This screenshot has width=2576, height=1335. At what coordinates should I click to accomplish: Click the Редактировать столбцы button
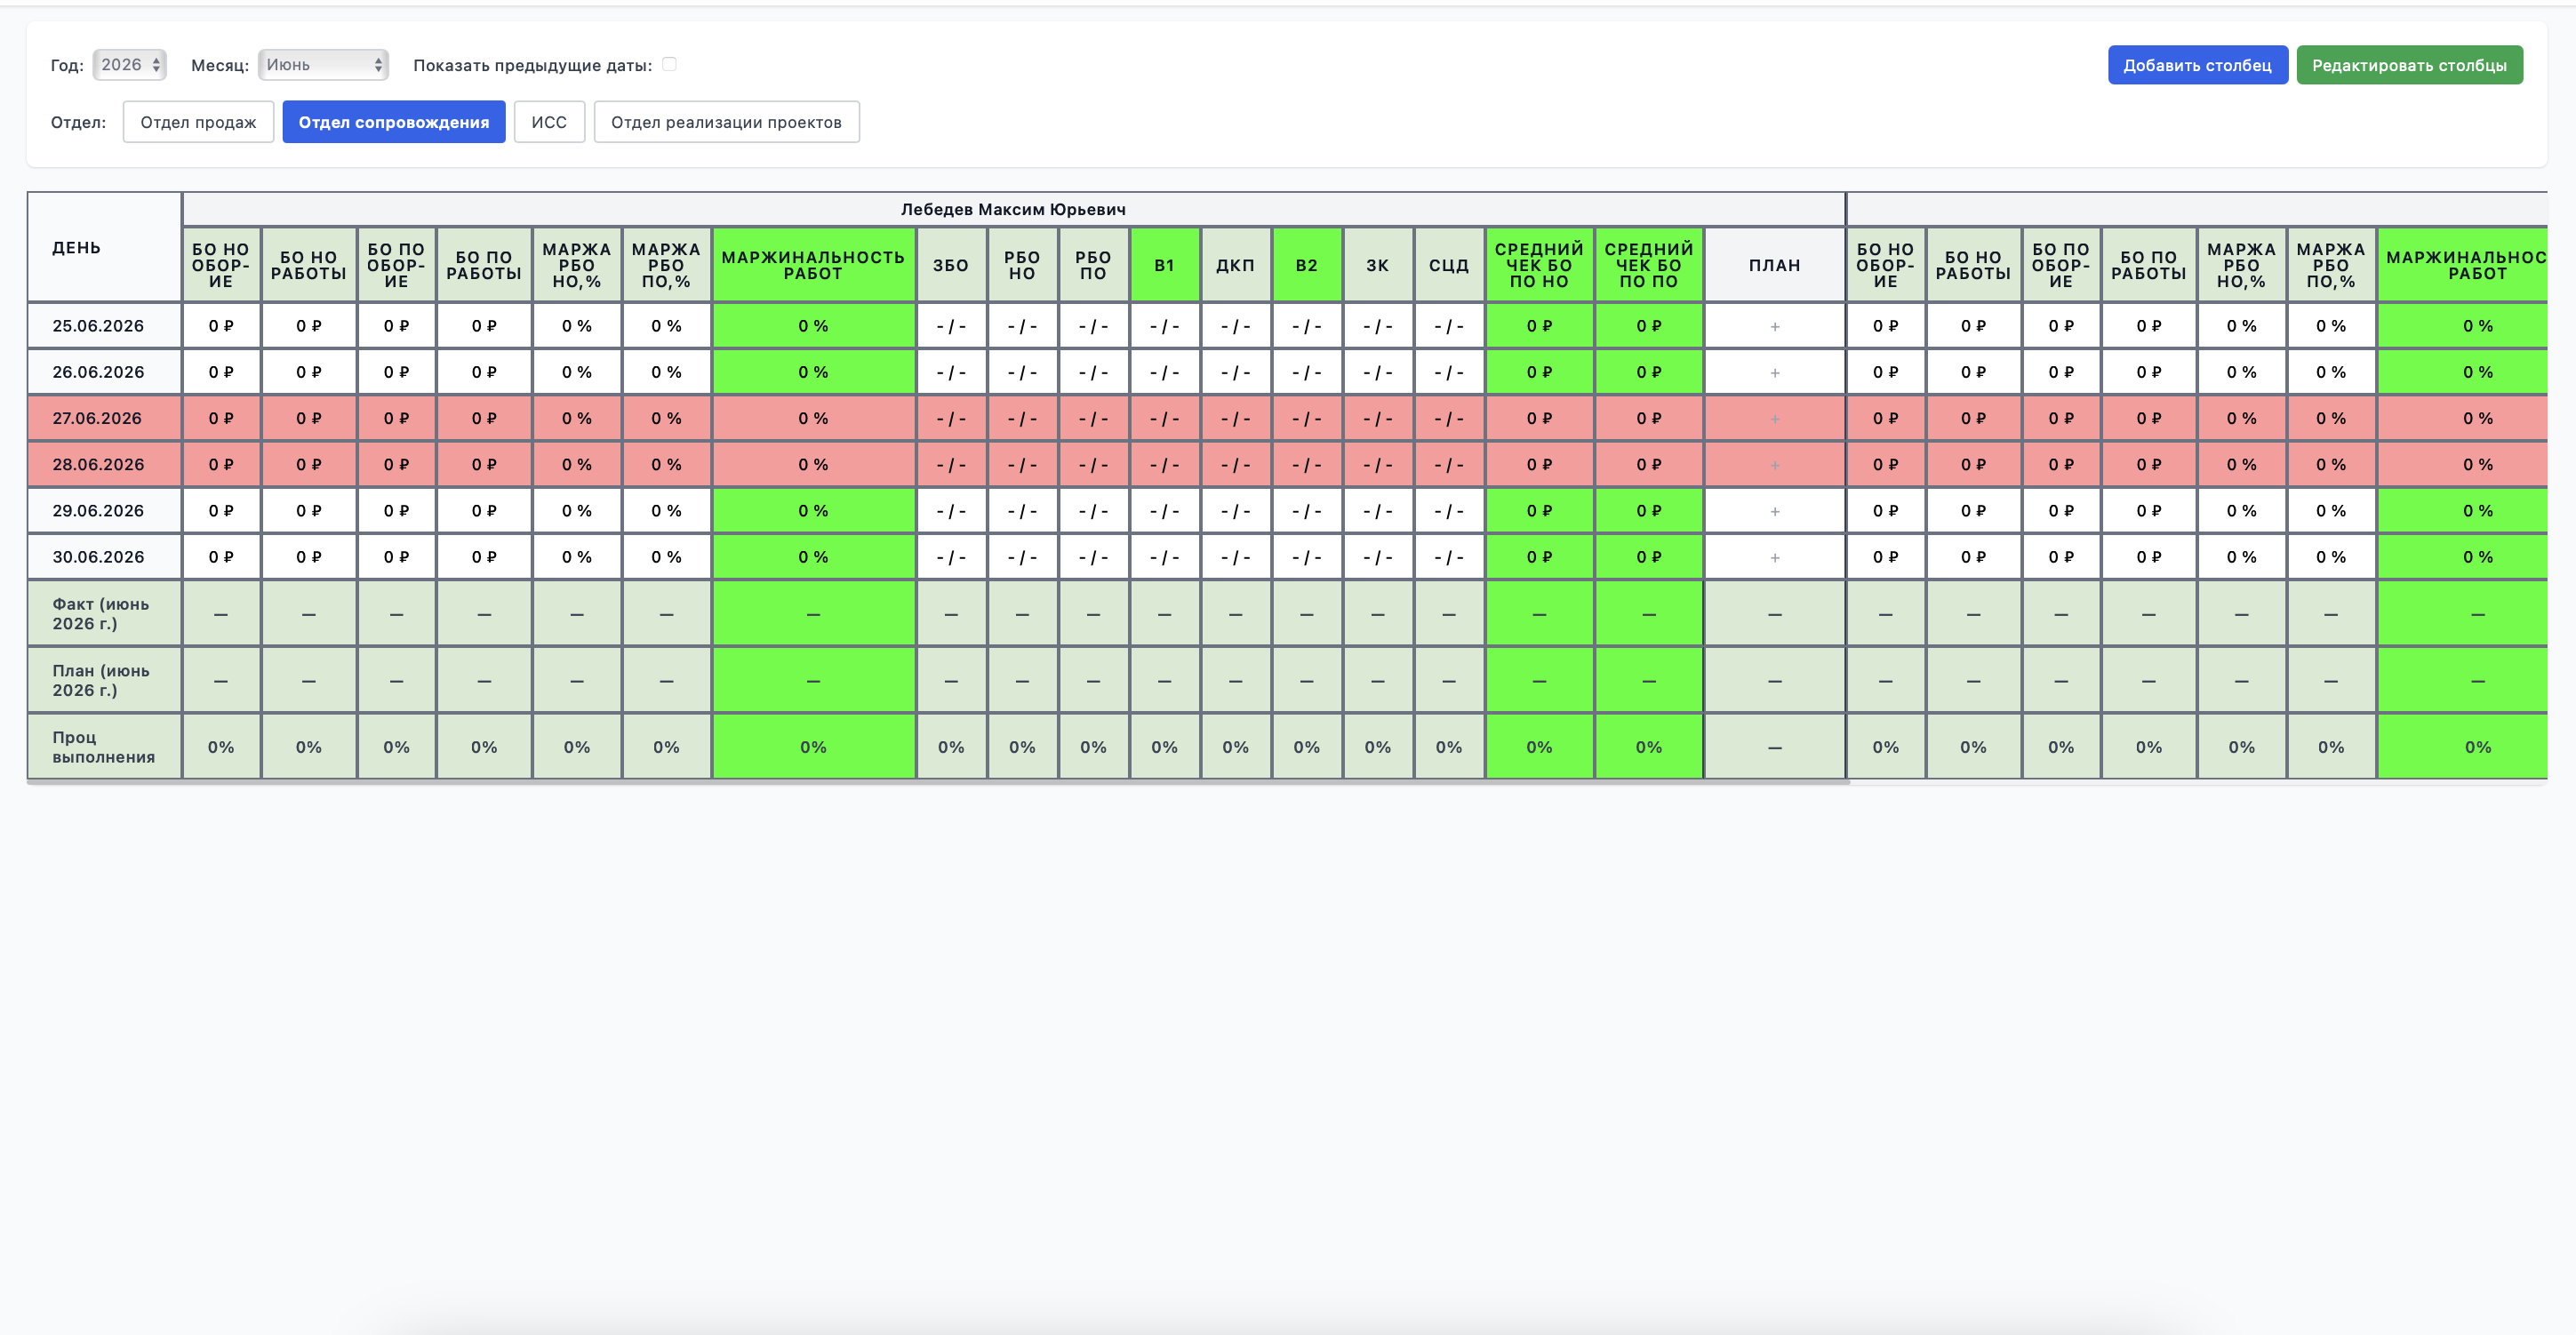(2409, 65)
